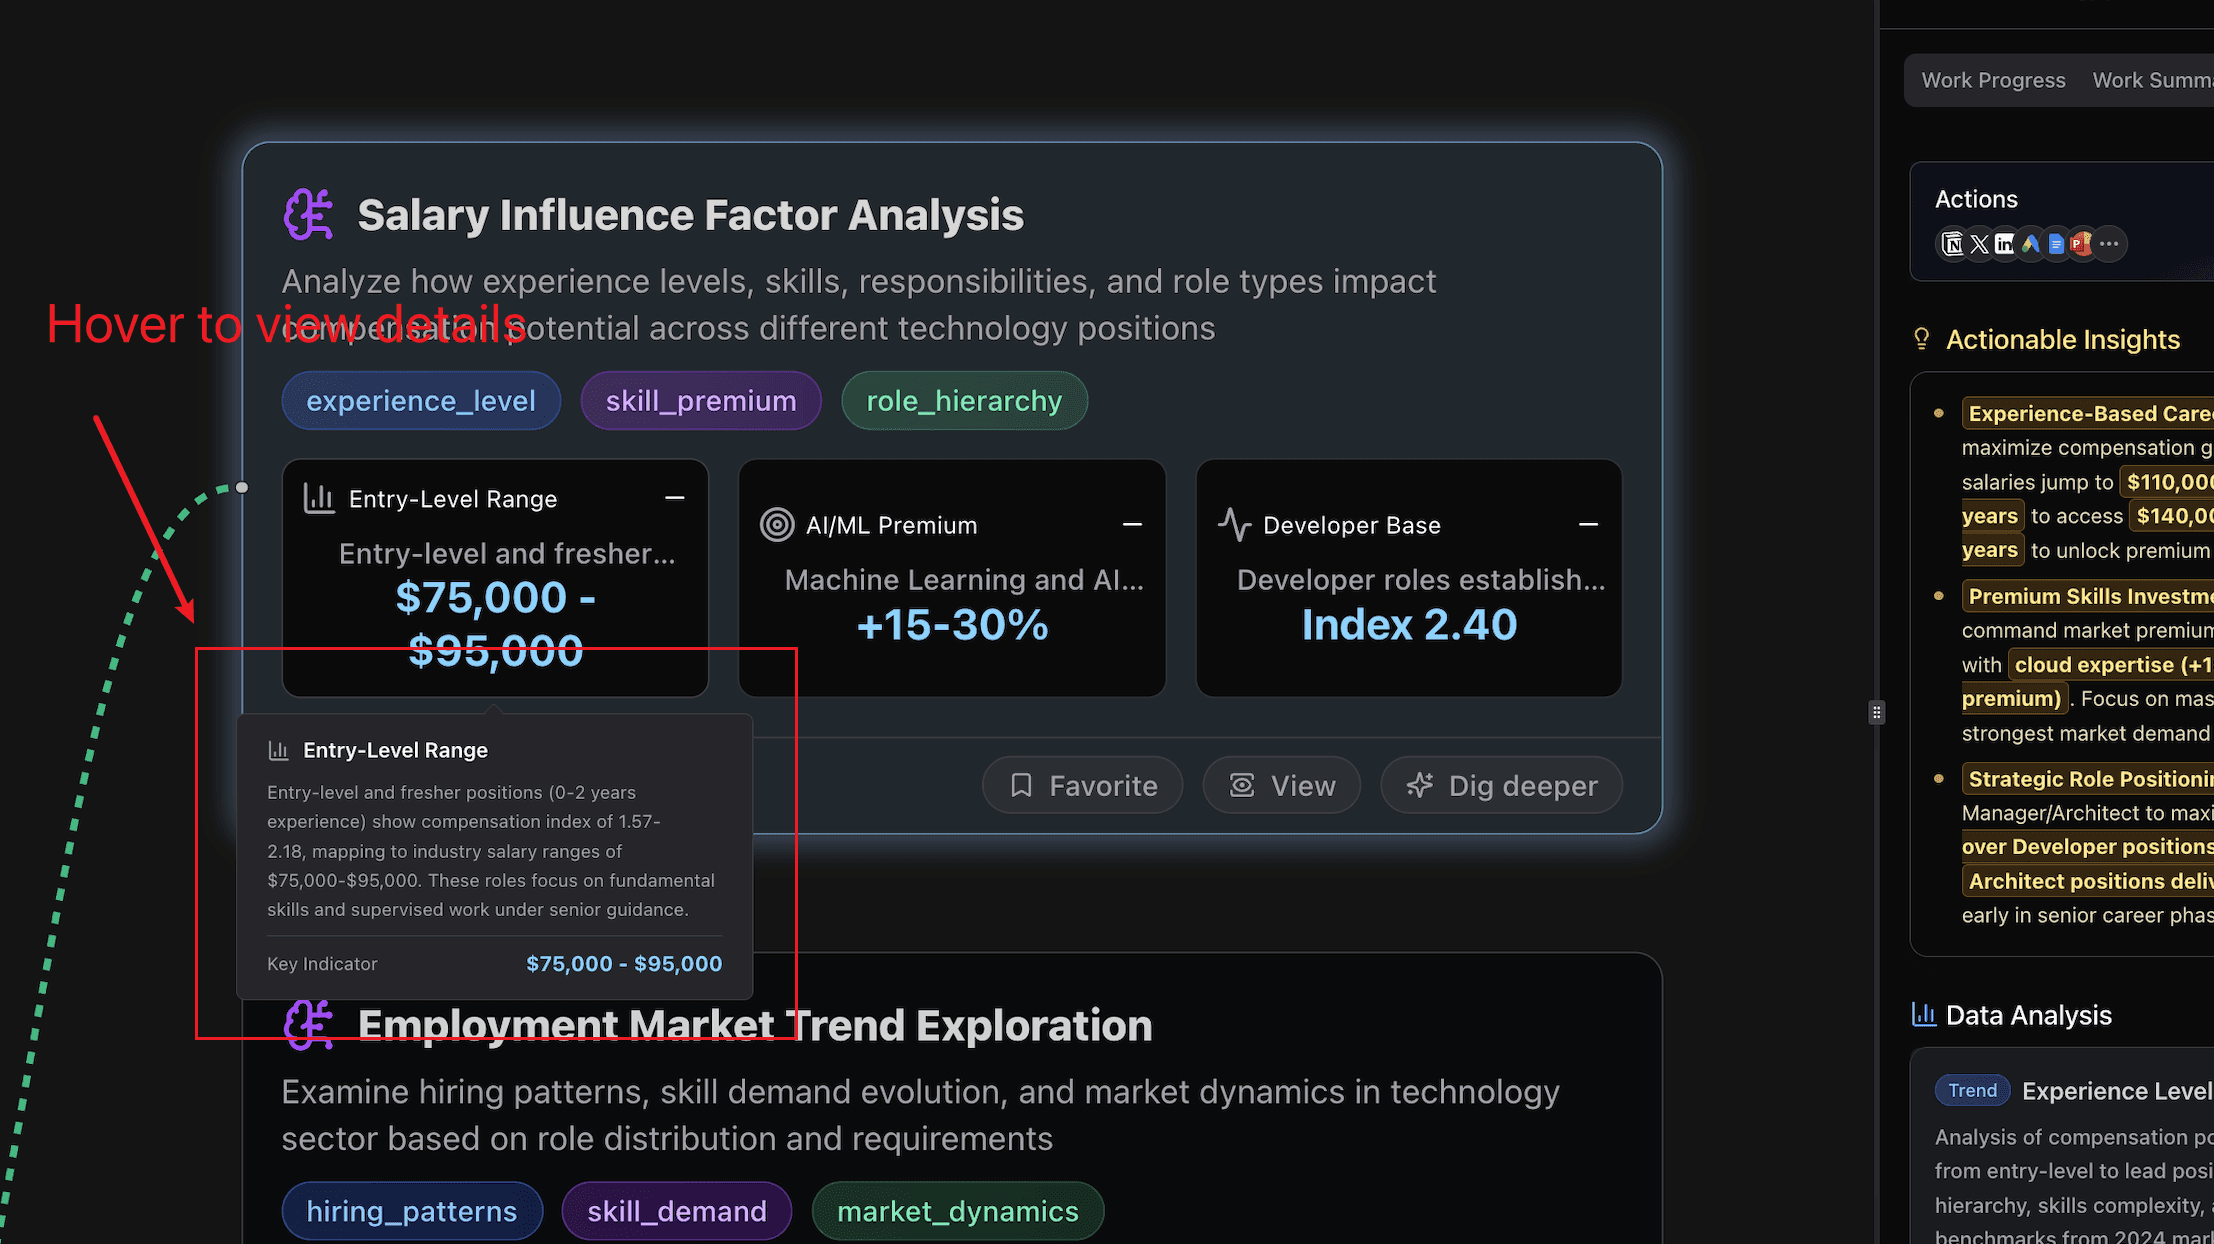Image resolution: width=2214 pixels, height=1244 pixels.
Task: Collapse the AI/ML Premium metric card
Action: click(x=1132, y=524)
